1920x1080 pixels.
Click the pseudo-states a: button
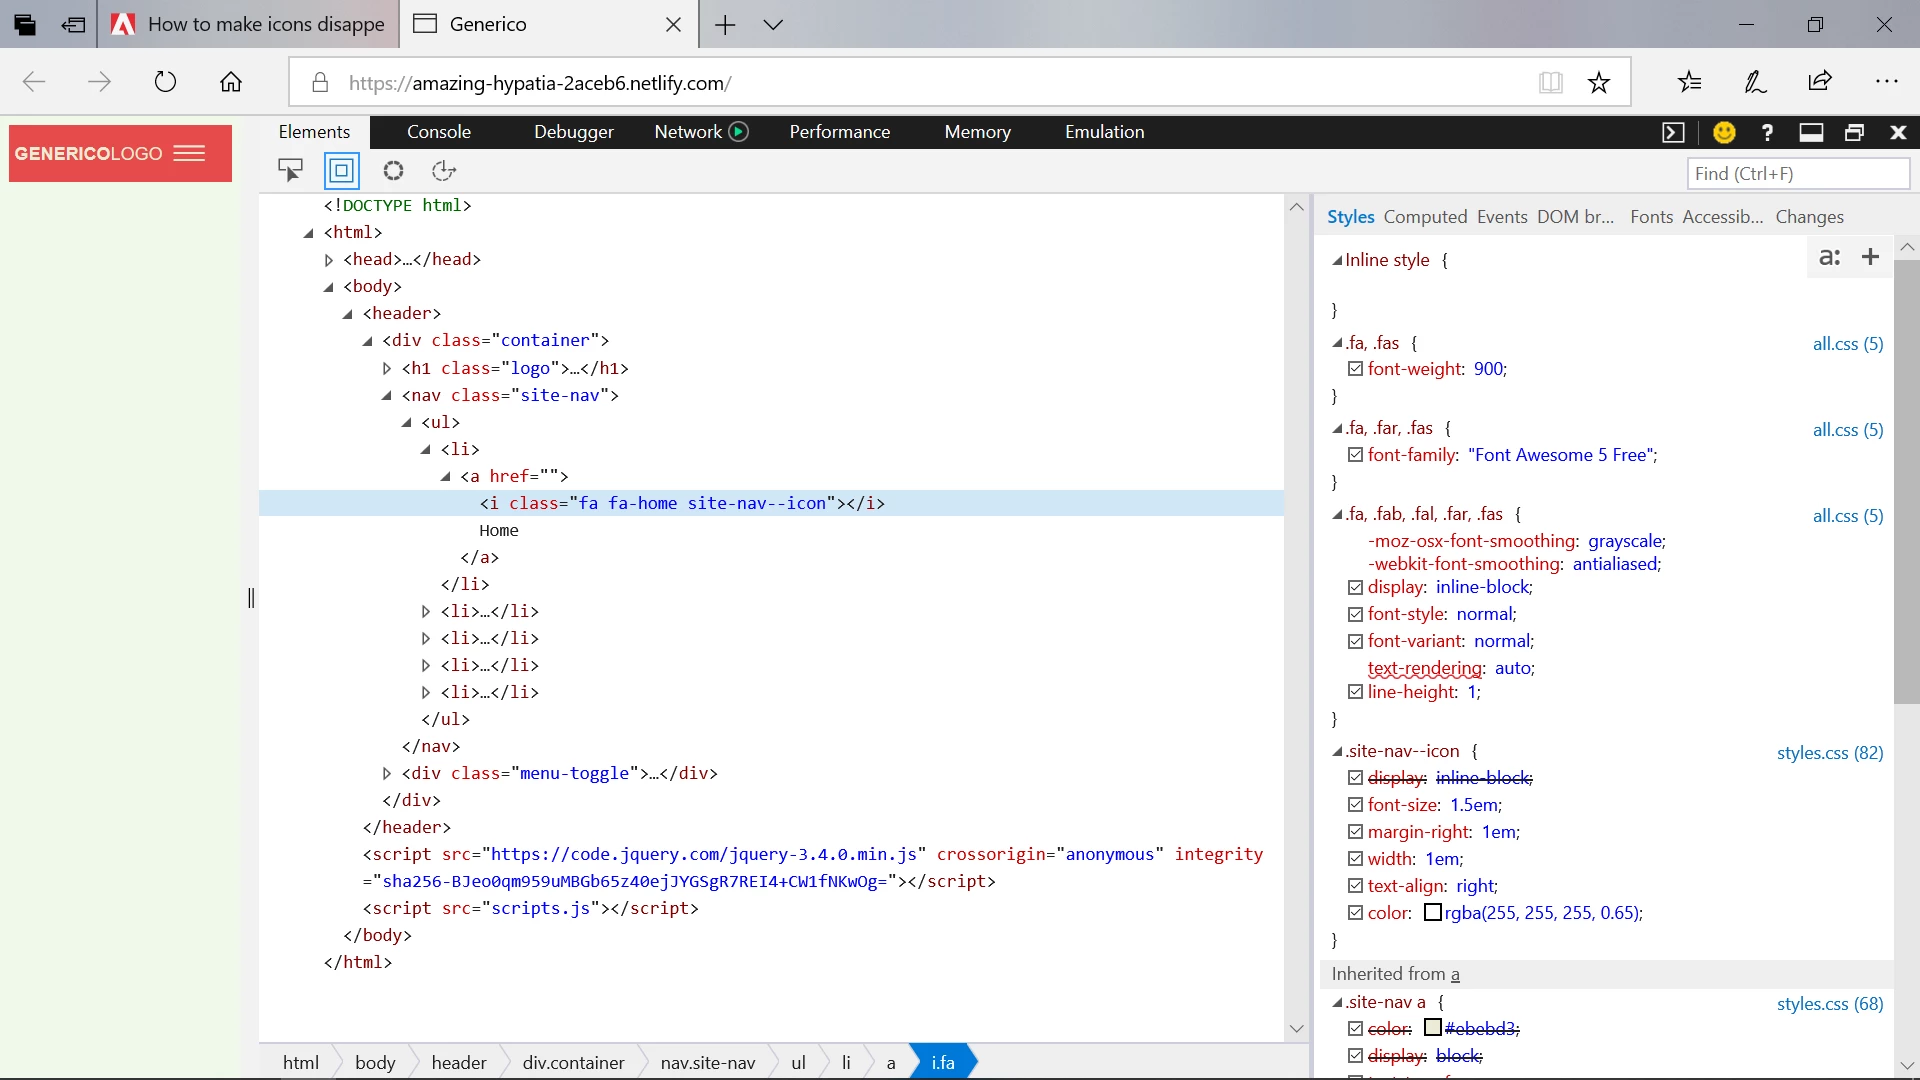click(1829, 257)
